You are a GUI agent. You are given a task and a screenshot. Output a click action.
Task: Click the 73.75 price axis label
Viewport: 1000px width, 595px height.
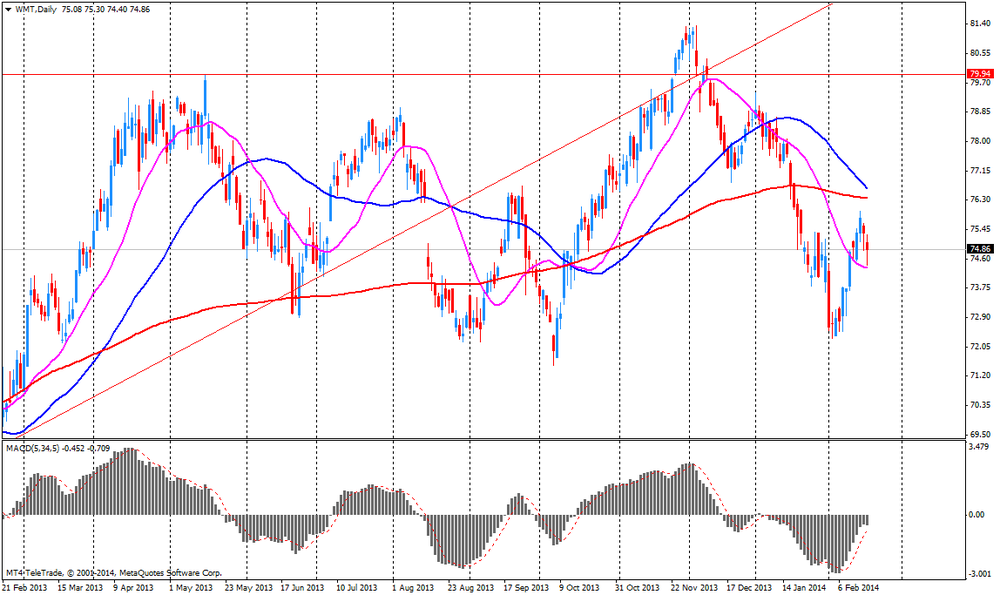click(979, 288)
